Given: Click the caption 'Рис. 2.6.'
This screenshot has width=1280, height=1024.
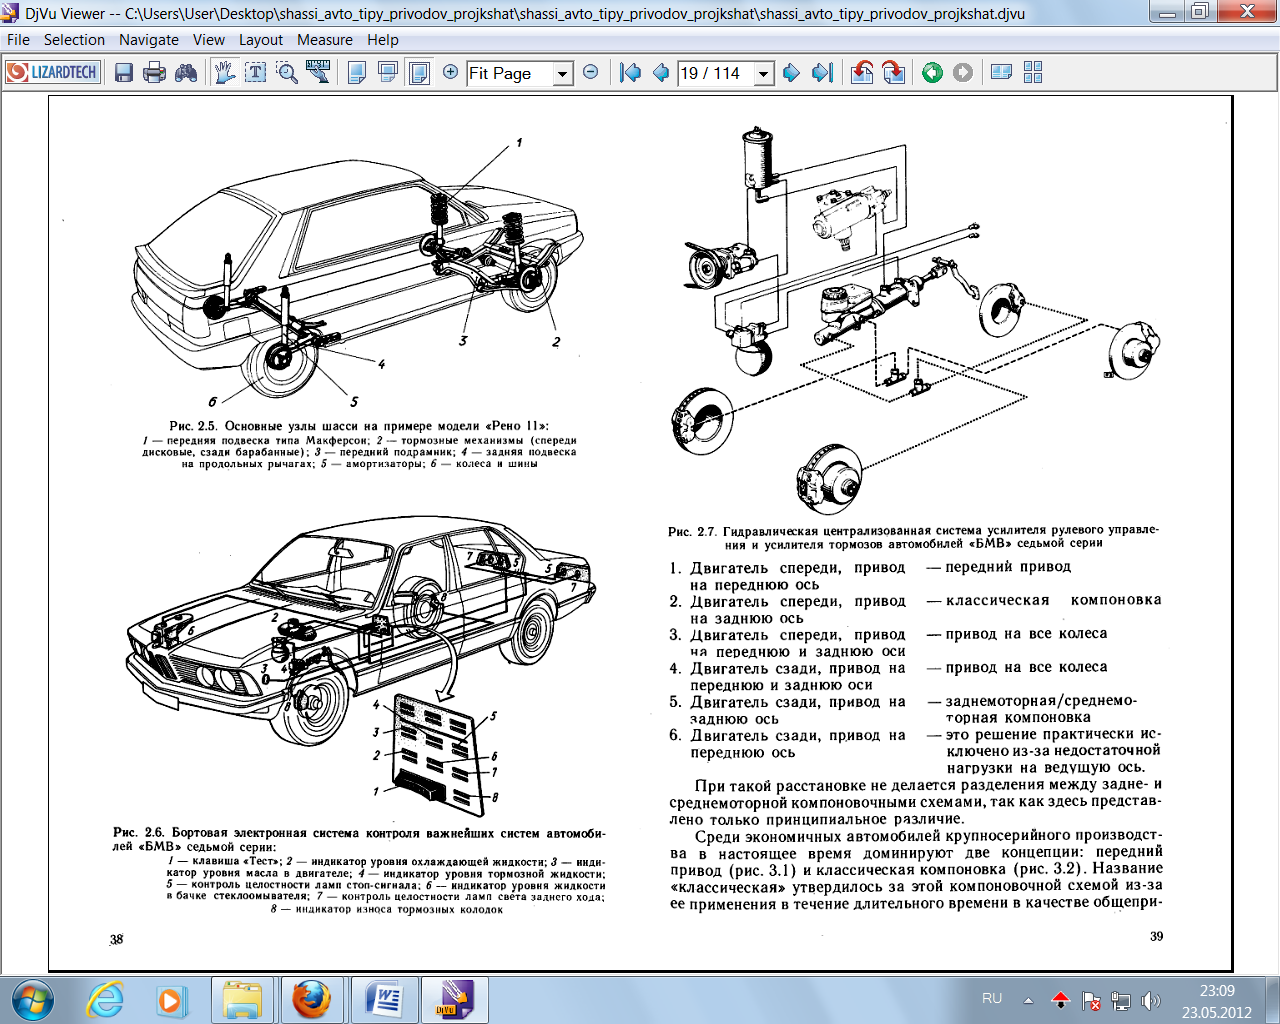Looking at the screenshot, I should point(138,832).
